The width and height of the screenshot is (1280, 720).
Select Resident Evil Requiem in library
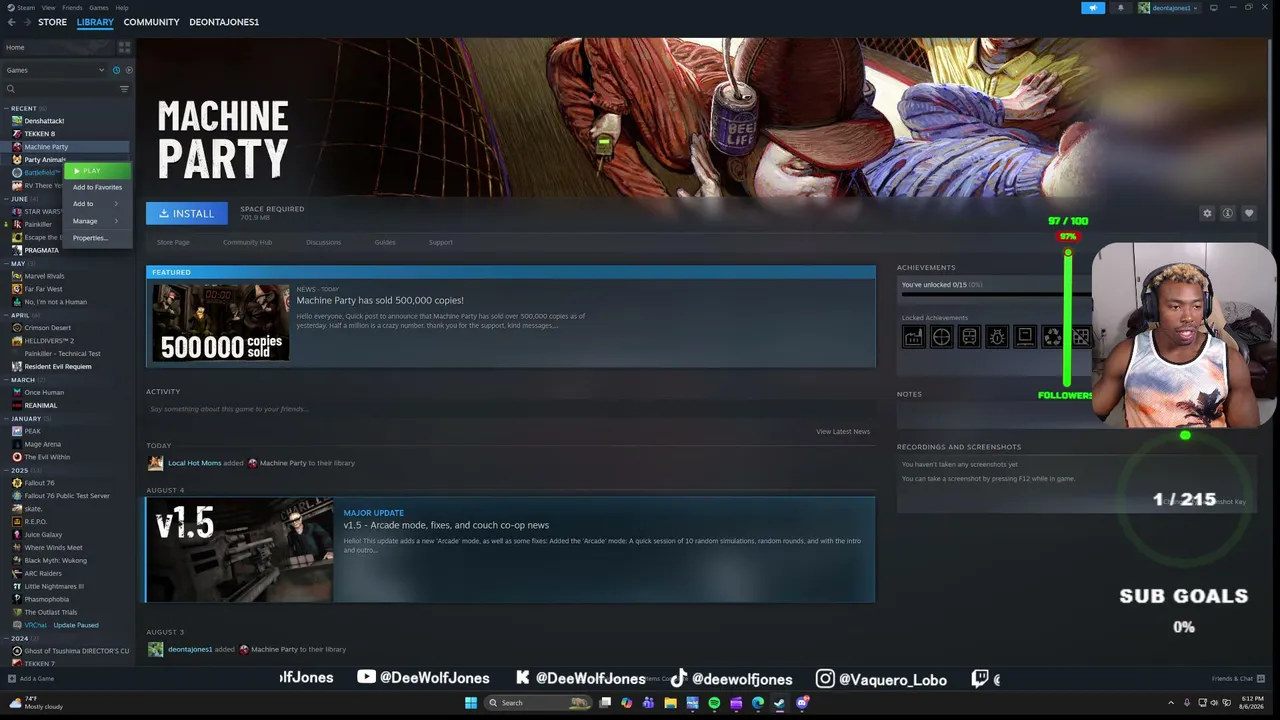click(x=58, y=367)
